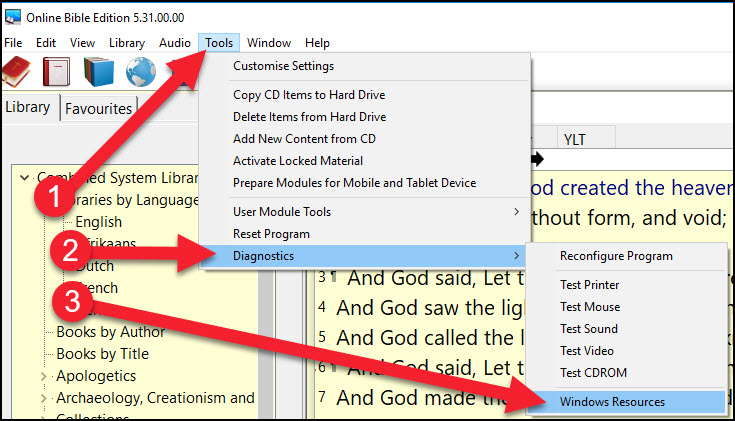Select Apologetics in the library tree
This screenshot has height=421, width=735.
(x=96, y=376)
